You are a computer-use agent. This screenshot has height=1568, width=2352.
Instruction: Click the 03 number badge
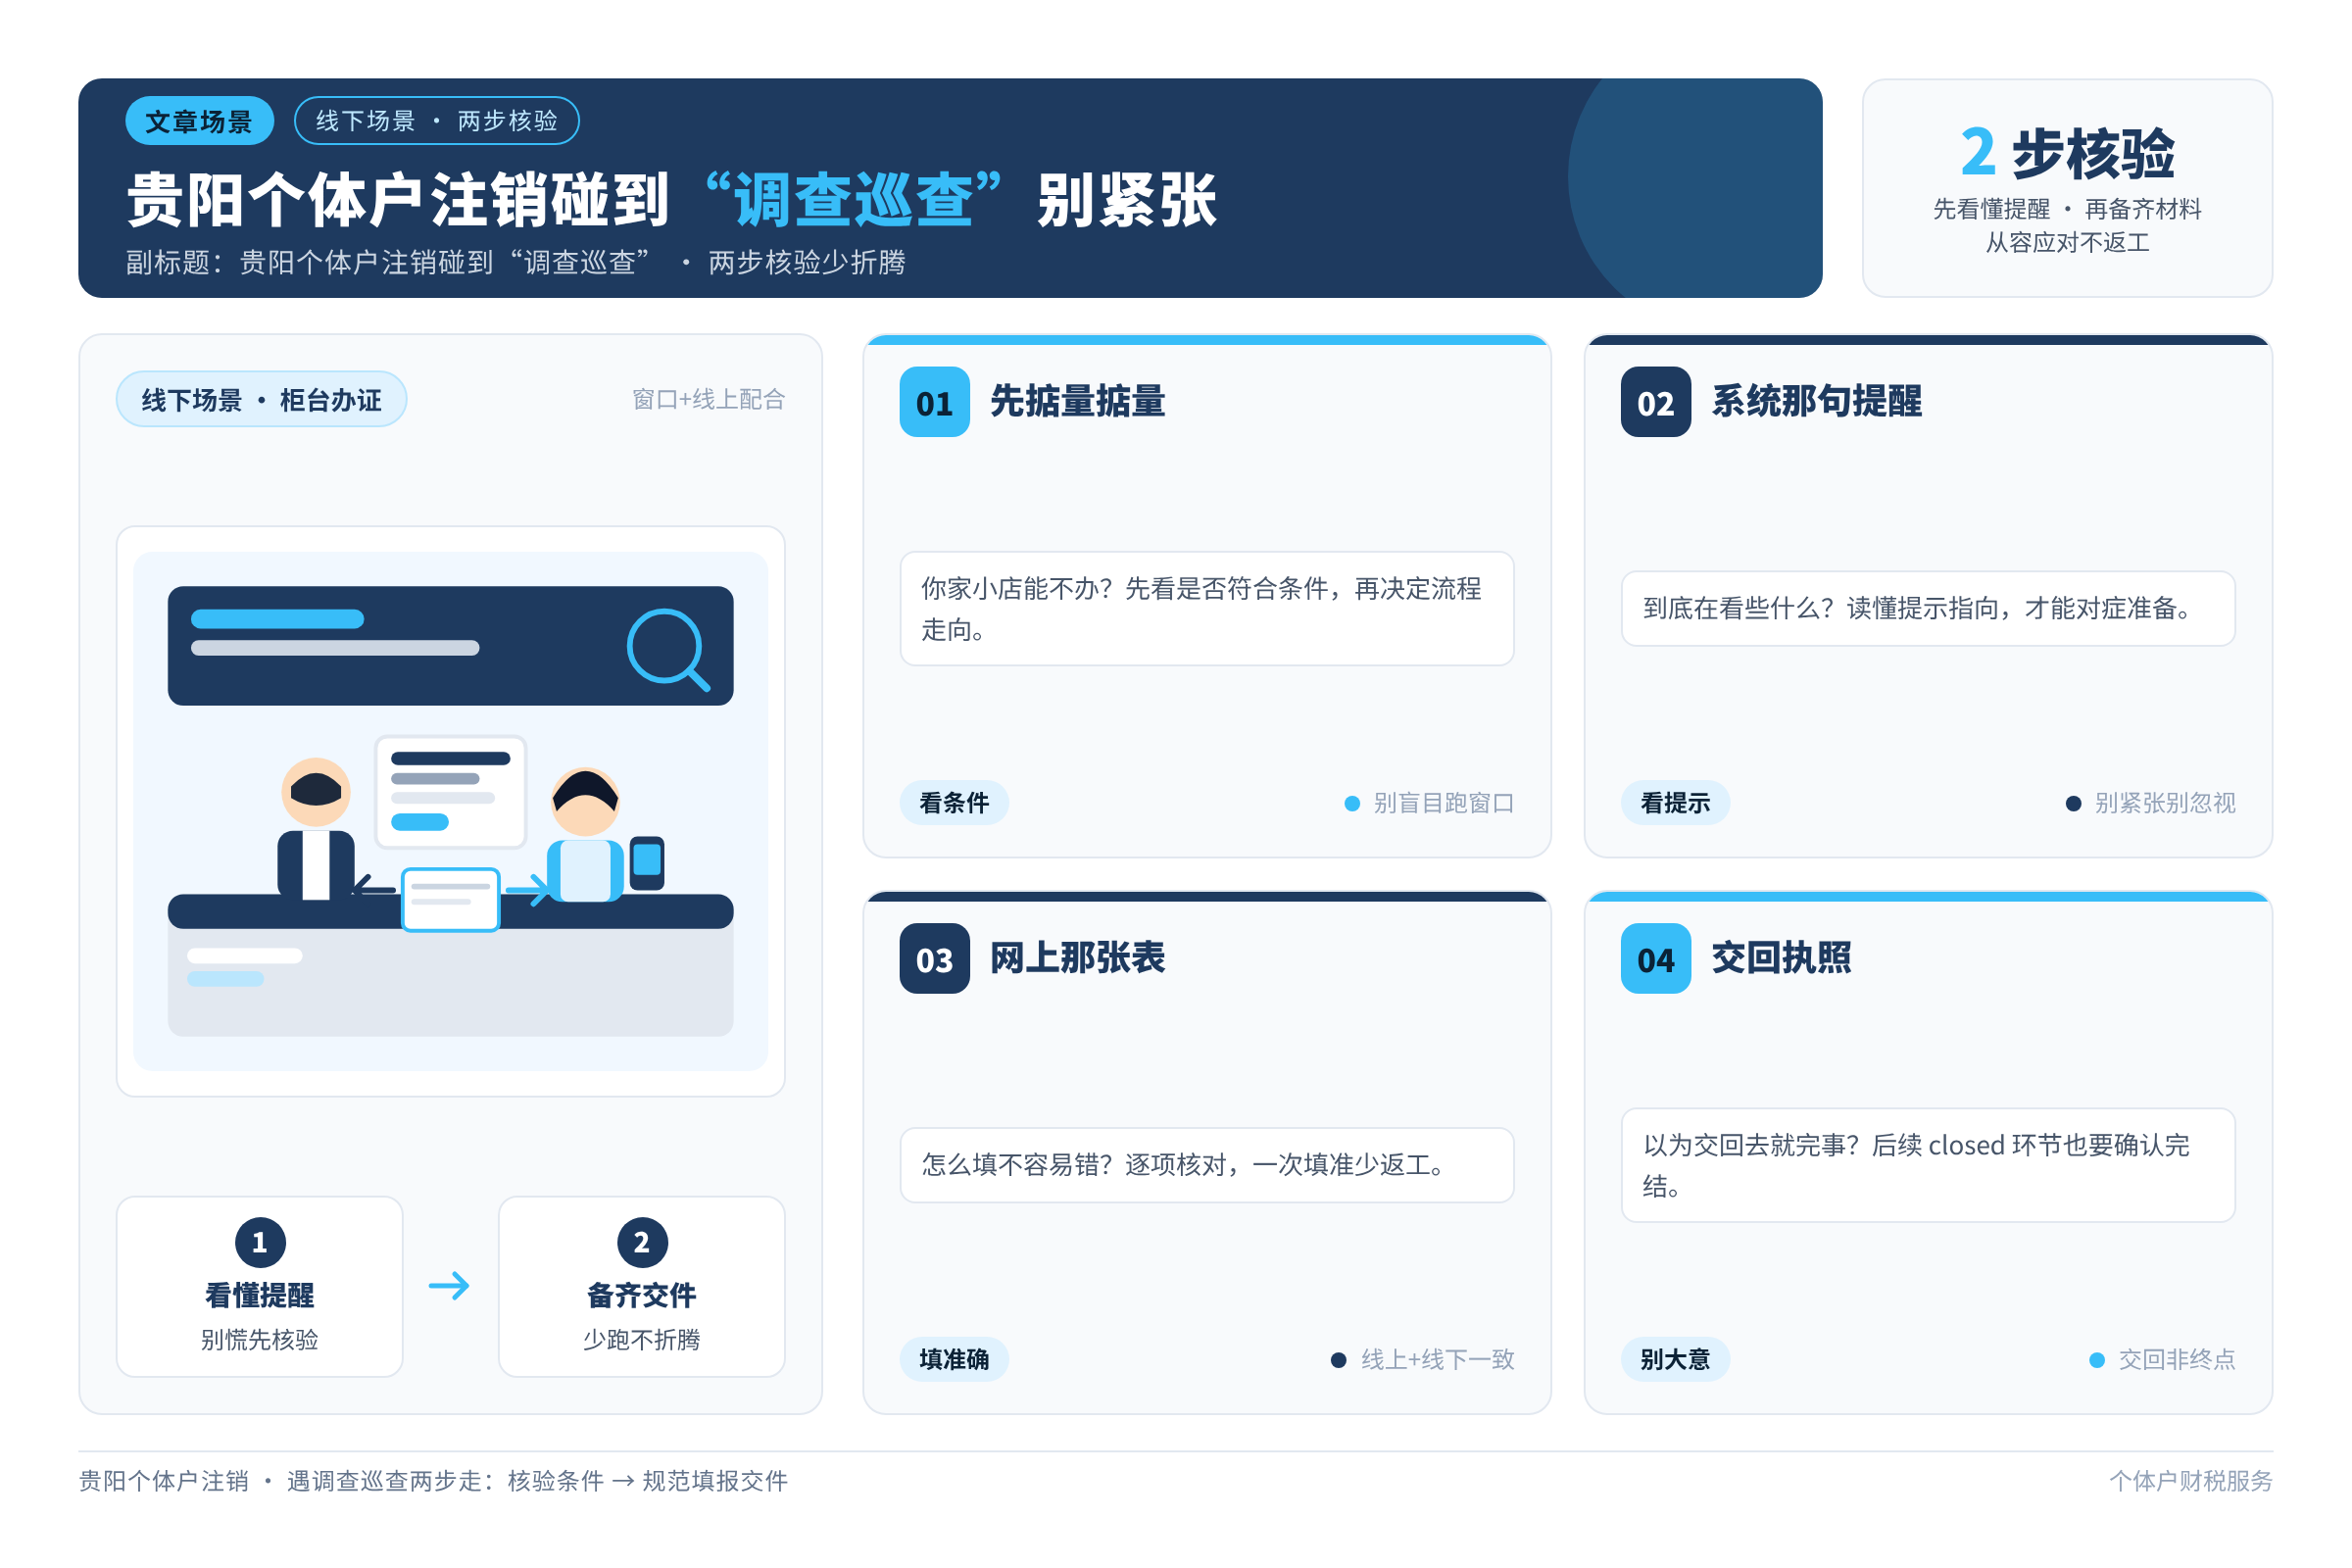[934, 958]
